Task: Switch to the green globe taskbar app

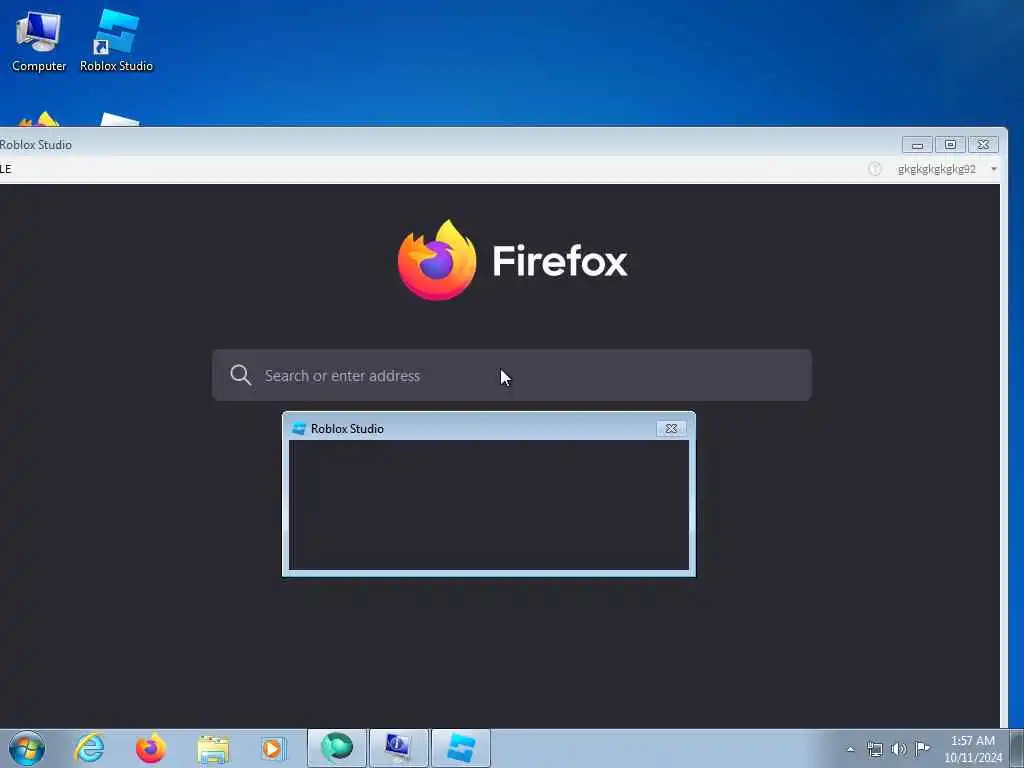Action: [337, 748]
